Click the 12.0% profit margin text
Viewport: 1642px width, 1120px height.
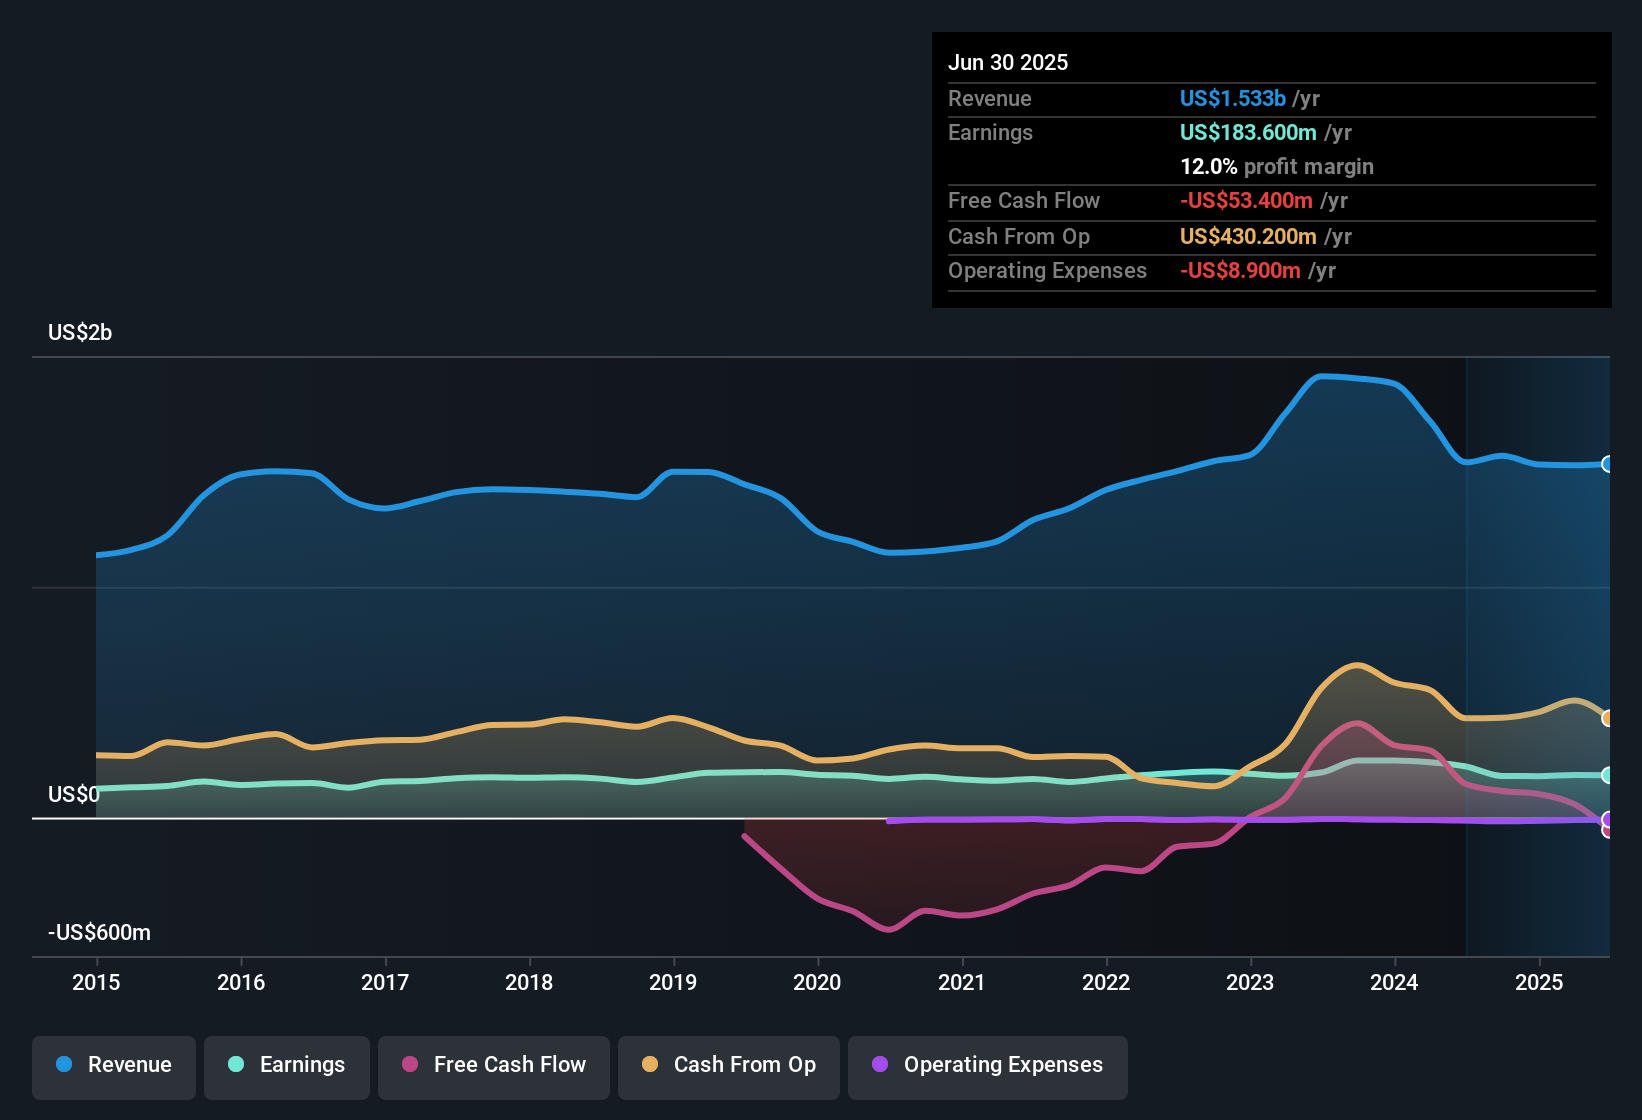coord(1277,166)
